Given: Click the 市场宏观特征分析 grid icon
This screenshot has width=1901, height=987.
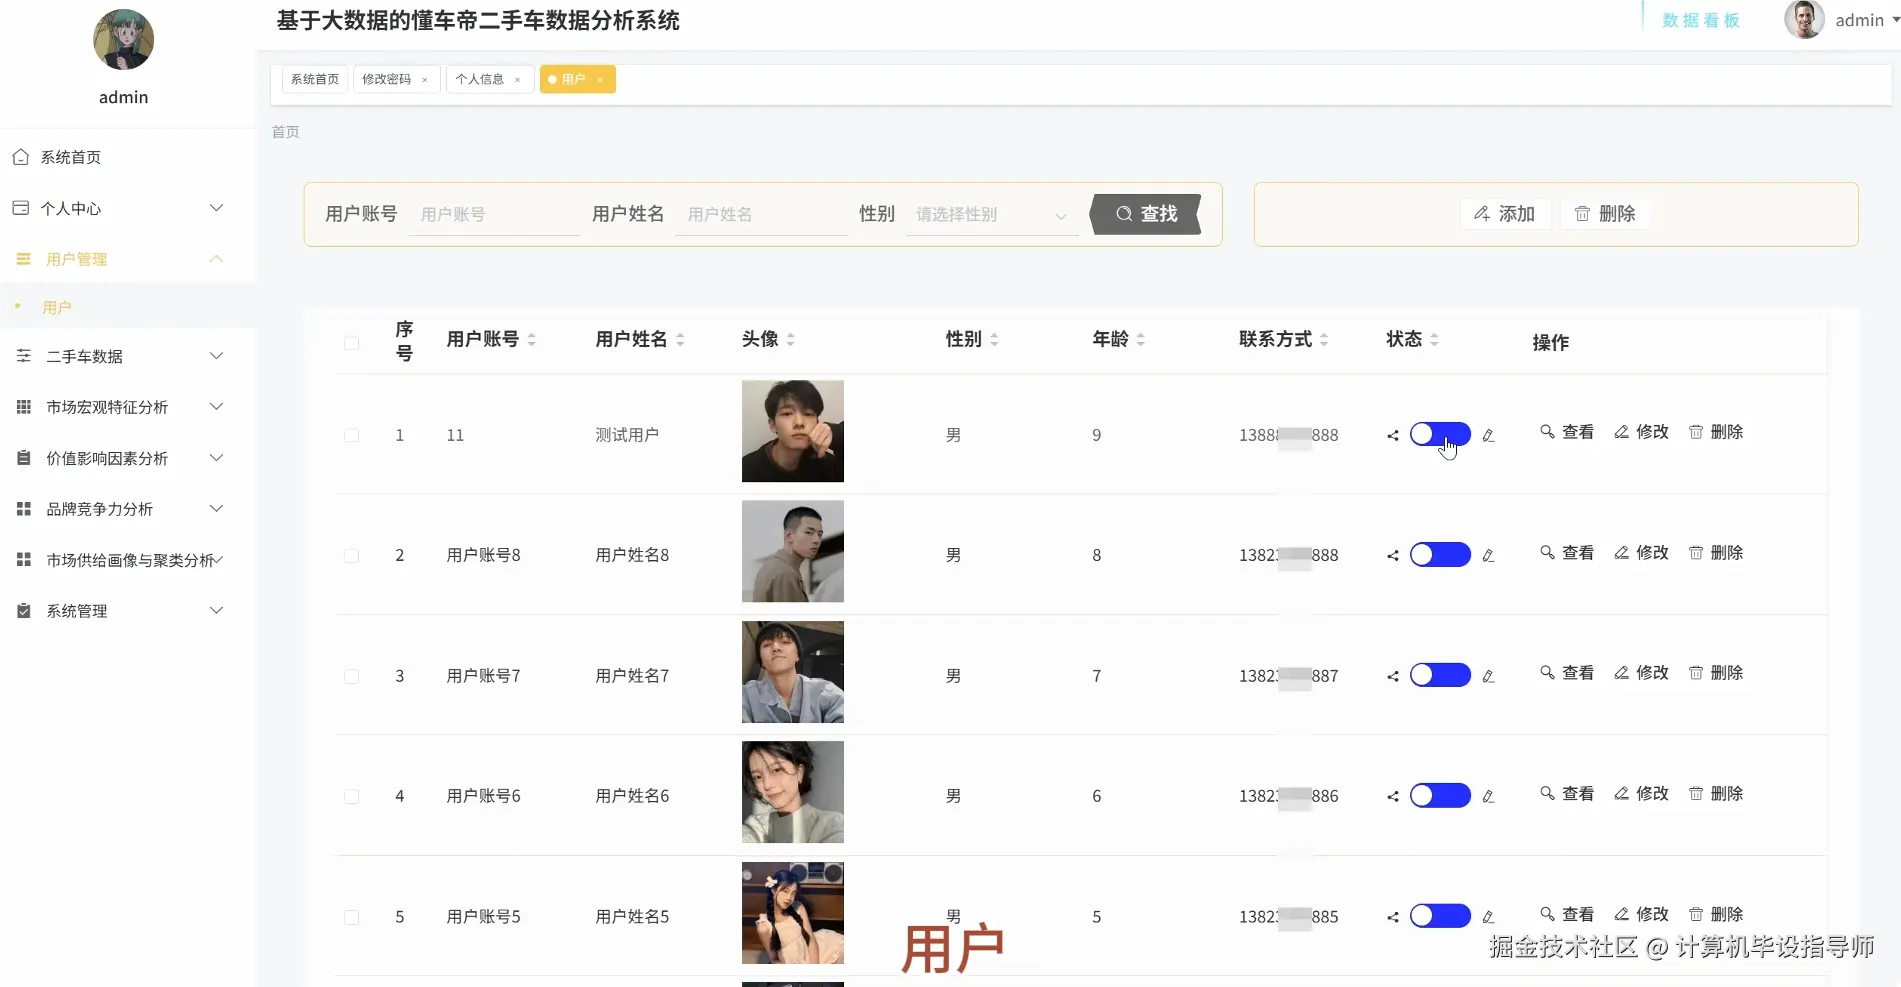Looking at the screenshot, I should coord(24,407).
